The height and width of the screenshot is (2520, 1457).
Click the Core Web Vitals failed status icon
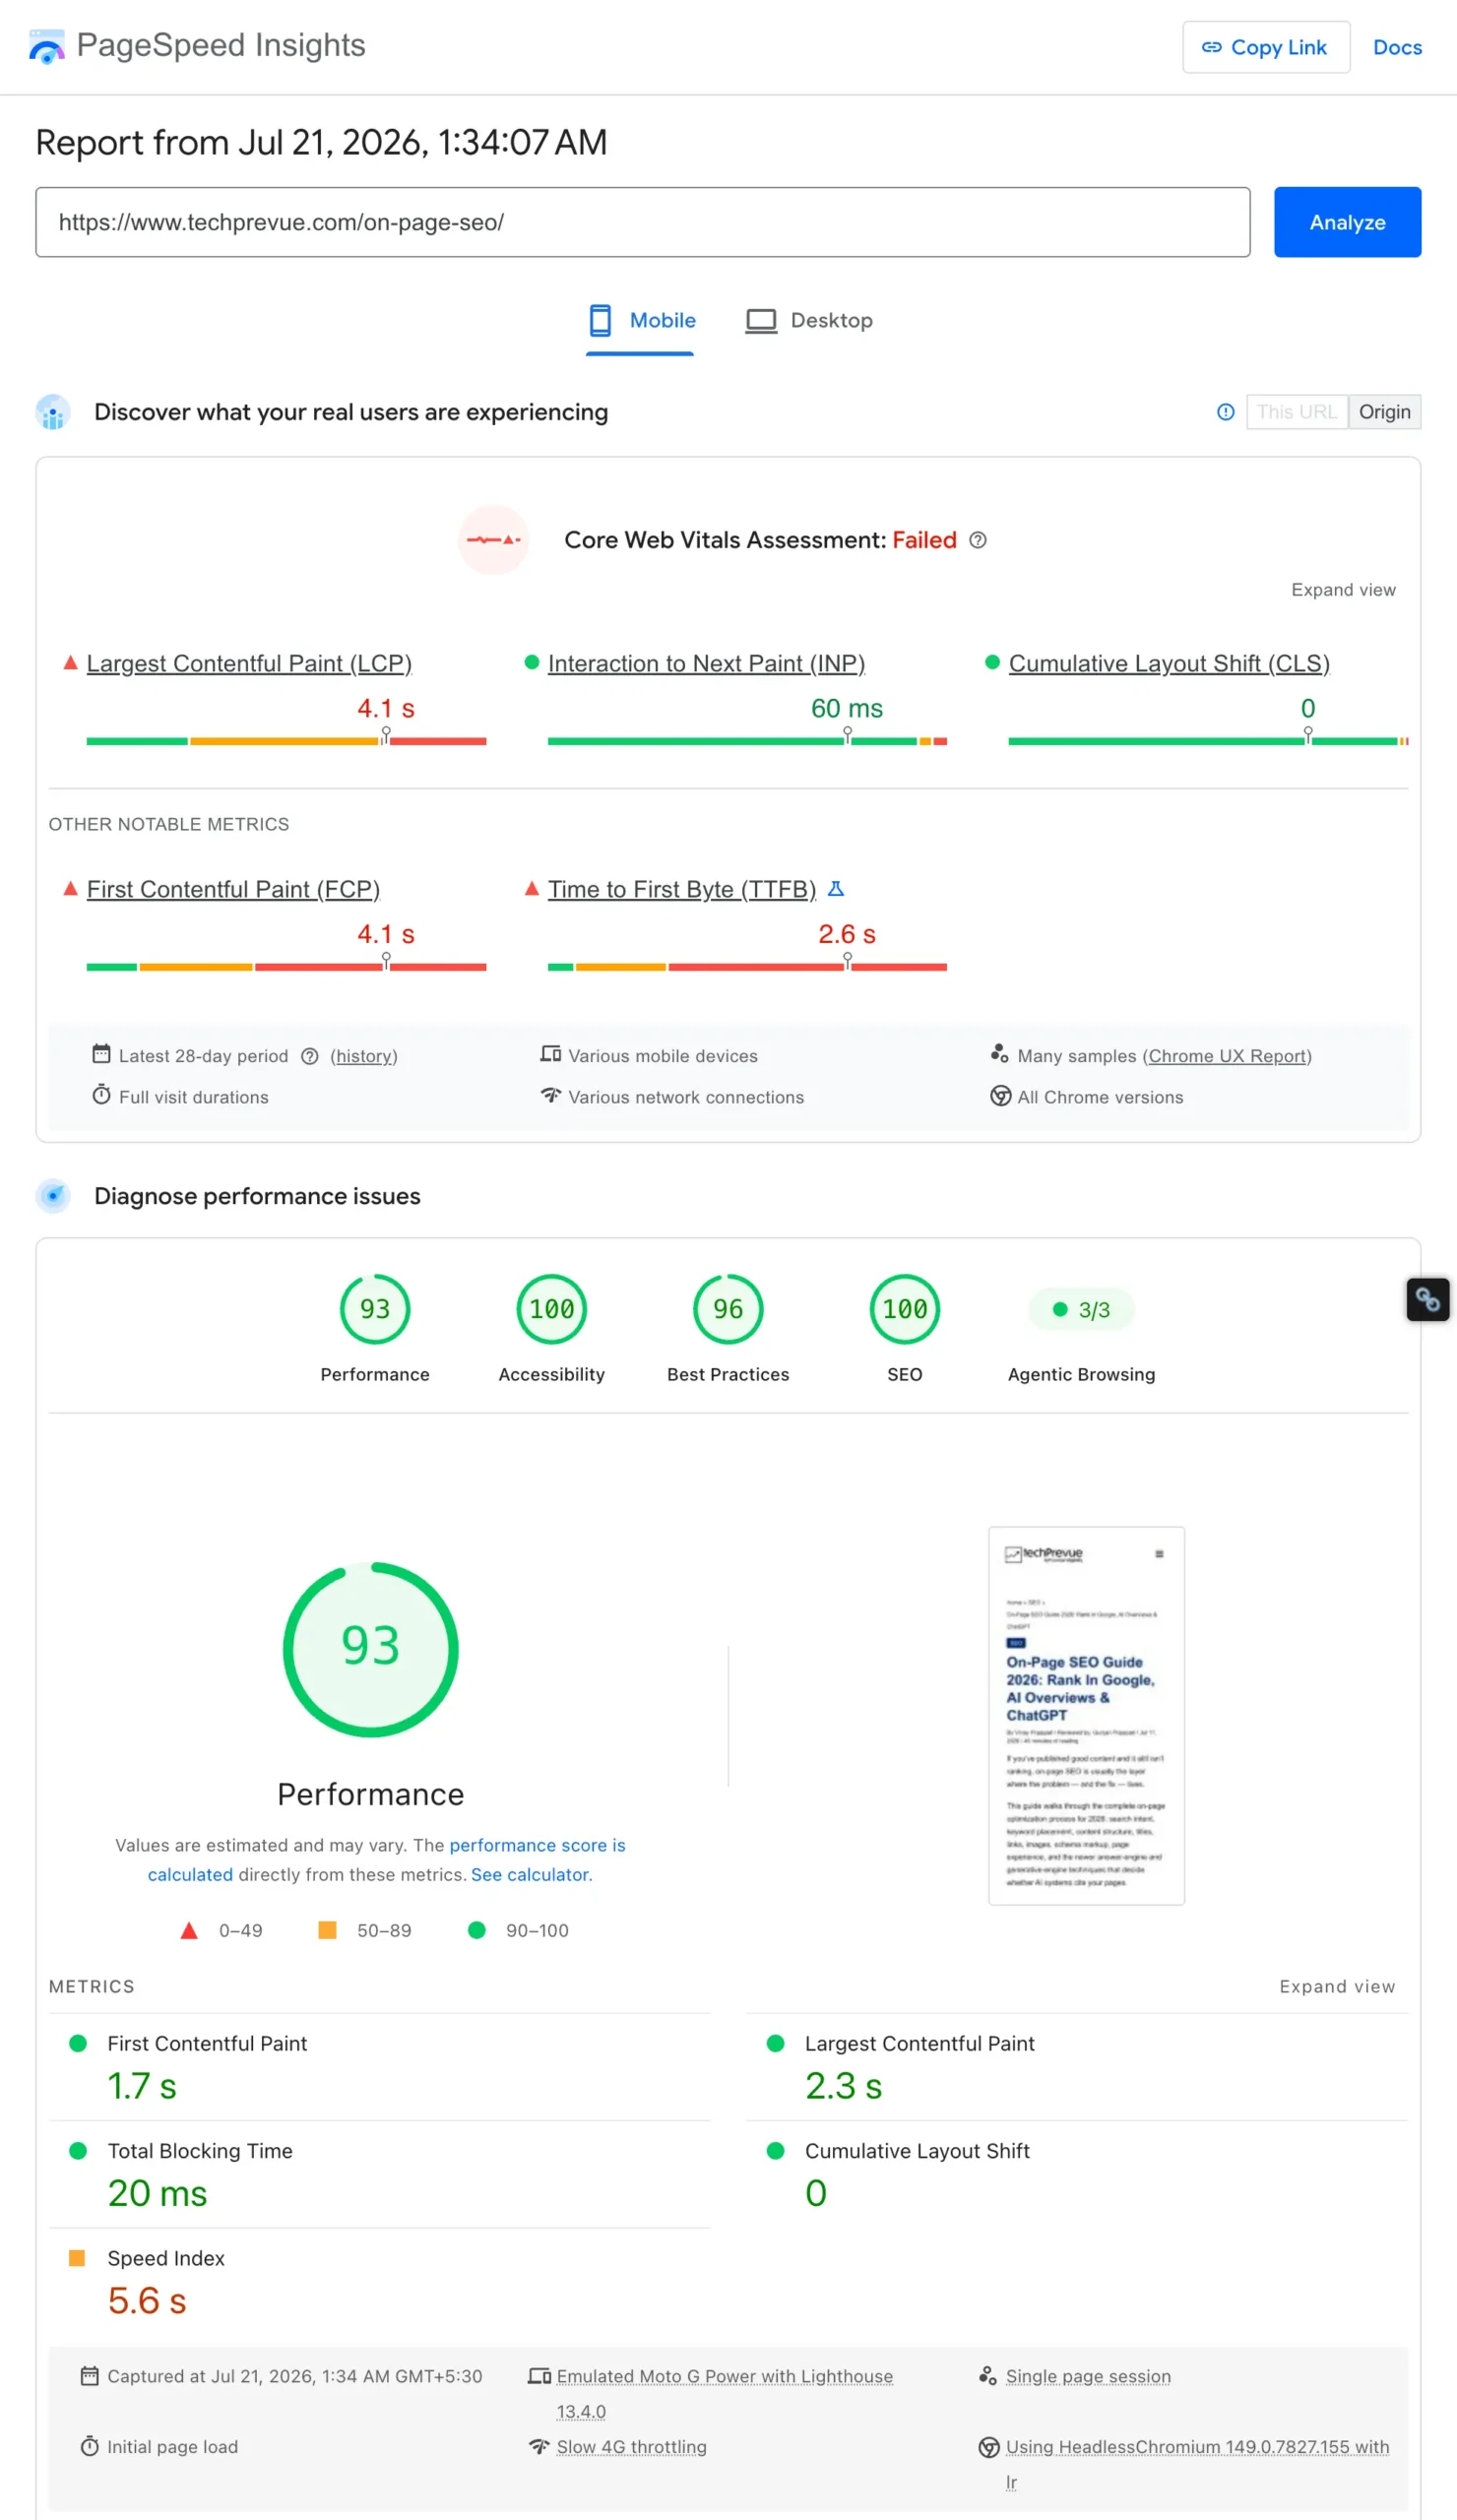coord(494,540)
